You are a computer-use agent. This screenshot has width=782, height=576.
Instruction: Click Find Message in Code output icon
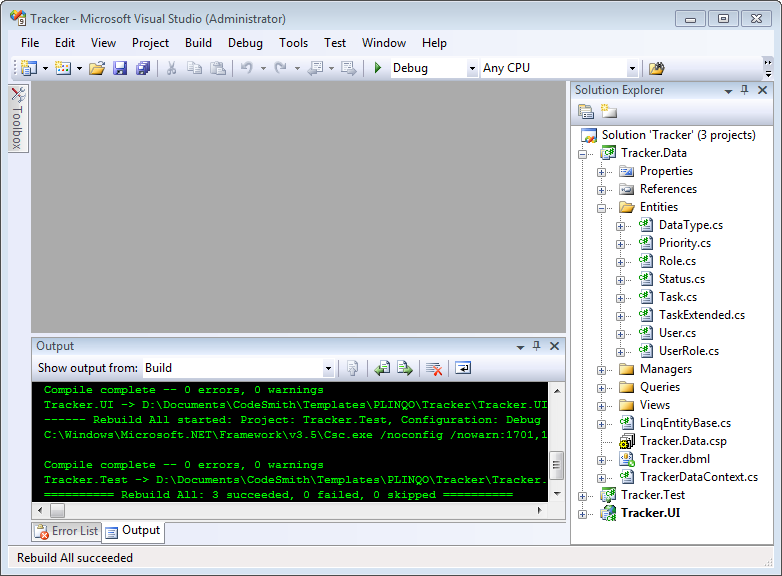353,369
